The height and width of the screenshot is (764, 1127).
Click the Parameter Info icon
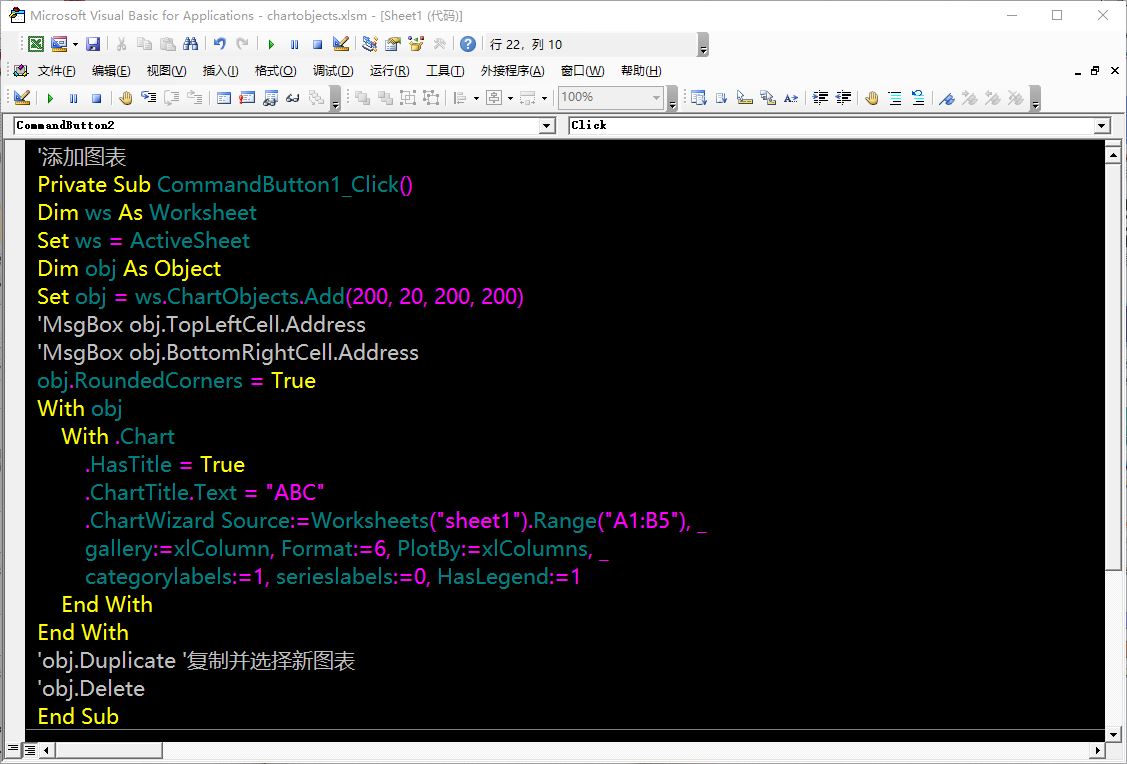pos(768,98)
